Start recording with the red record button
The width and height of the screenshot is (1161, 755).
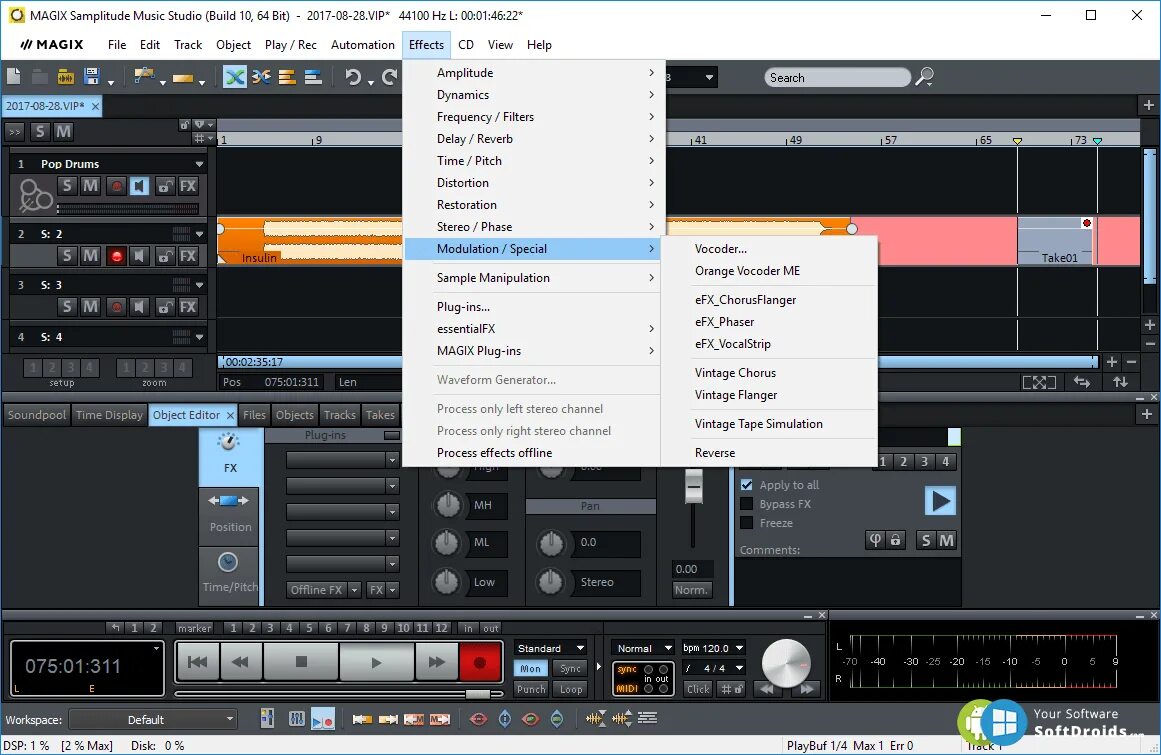pyautogui.click(x=480, y=662)
